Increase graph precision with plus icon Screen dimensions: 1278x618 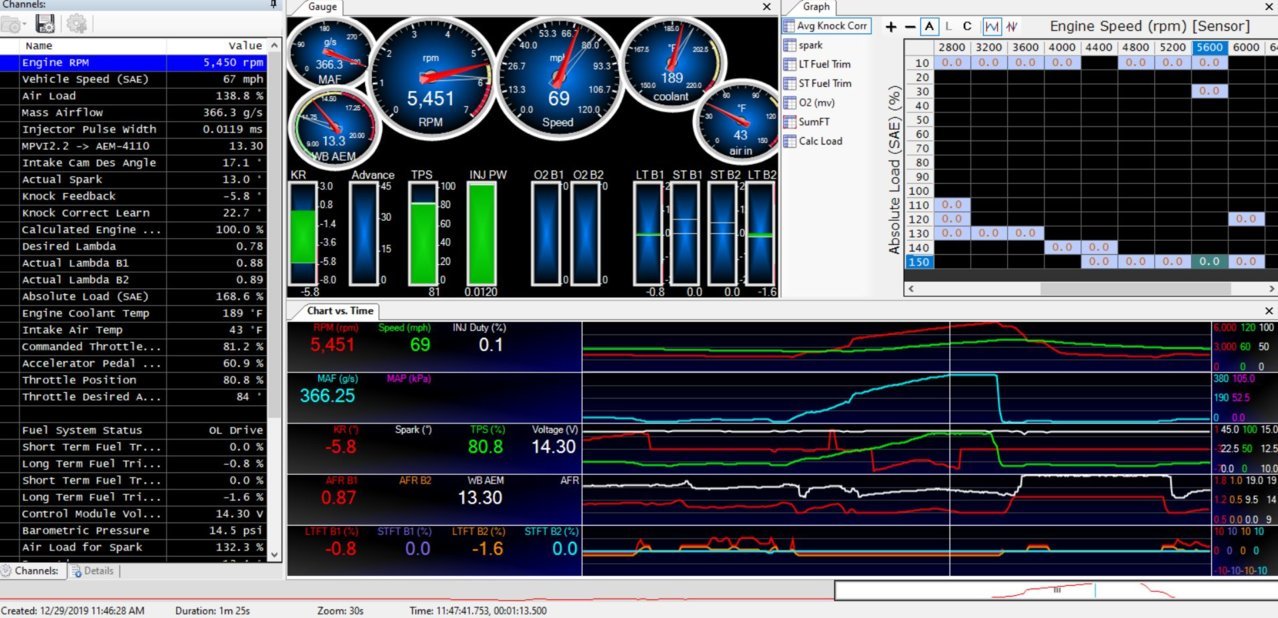[x=891, y=27]
